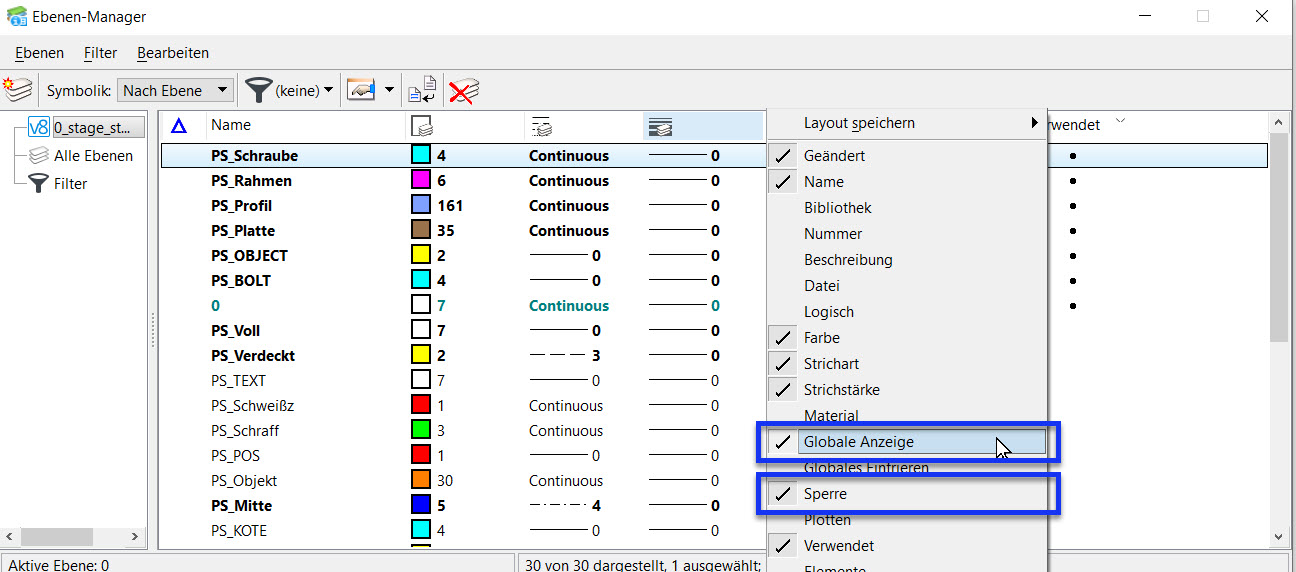Image resolution: width=1296 pixels, height=572 pixels.
Task: Click the brown color swatch of PS_Platte
Action: click(421, 231)
